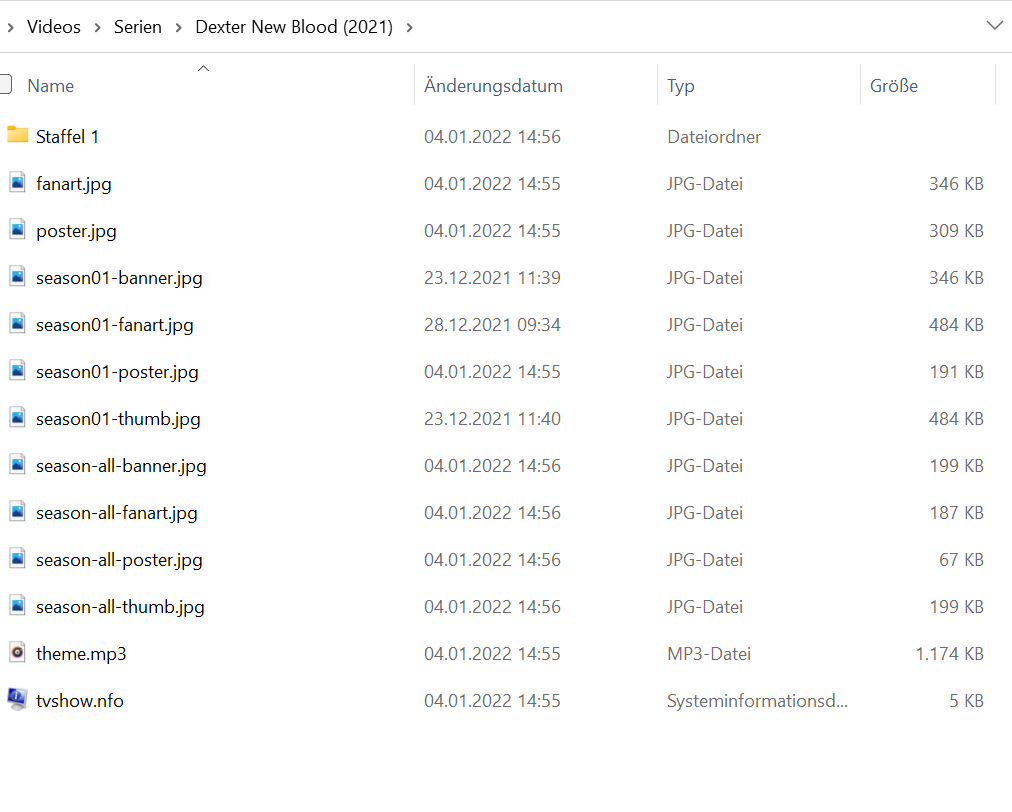
Task: Select the season01-banner.jpg file name
Action: click(119, 278)
